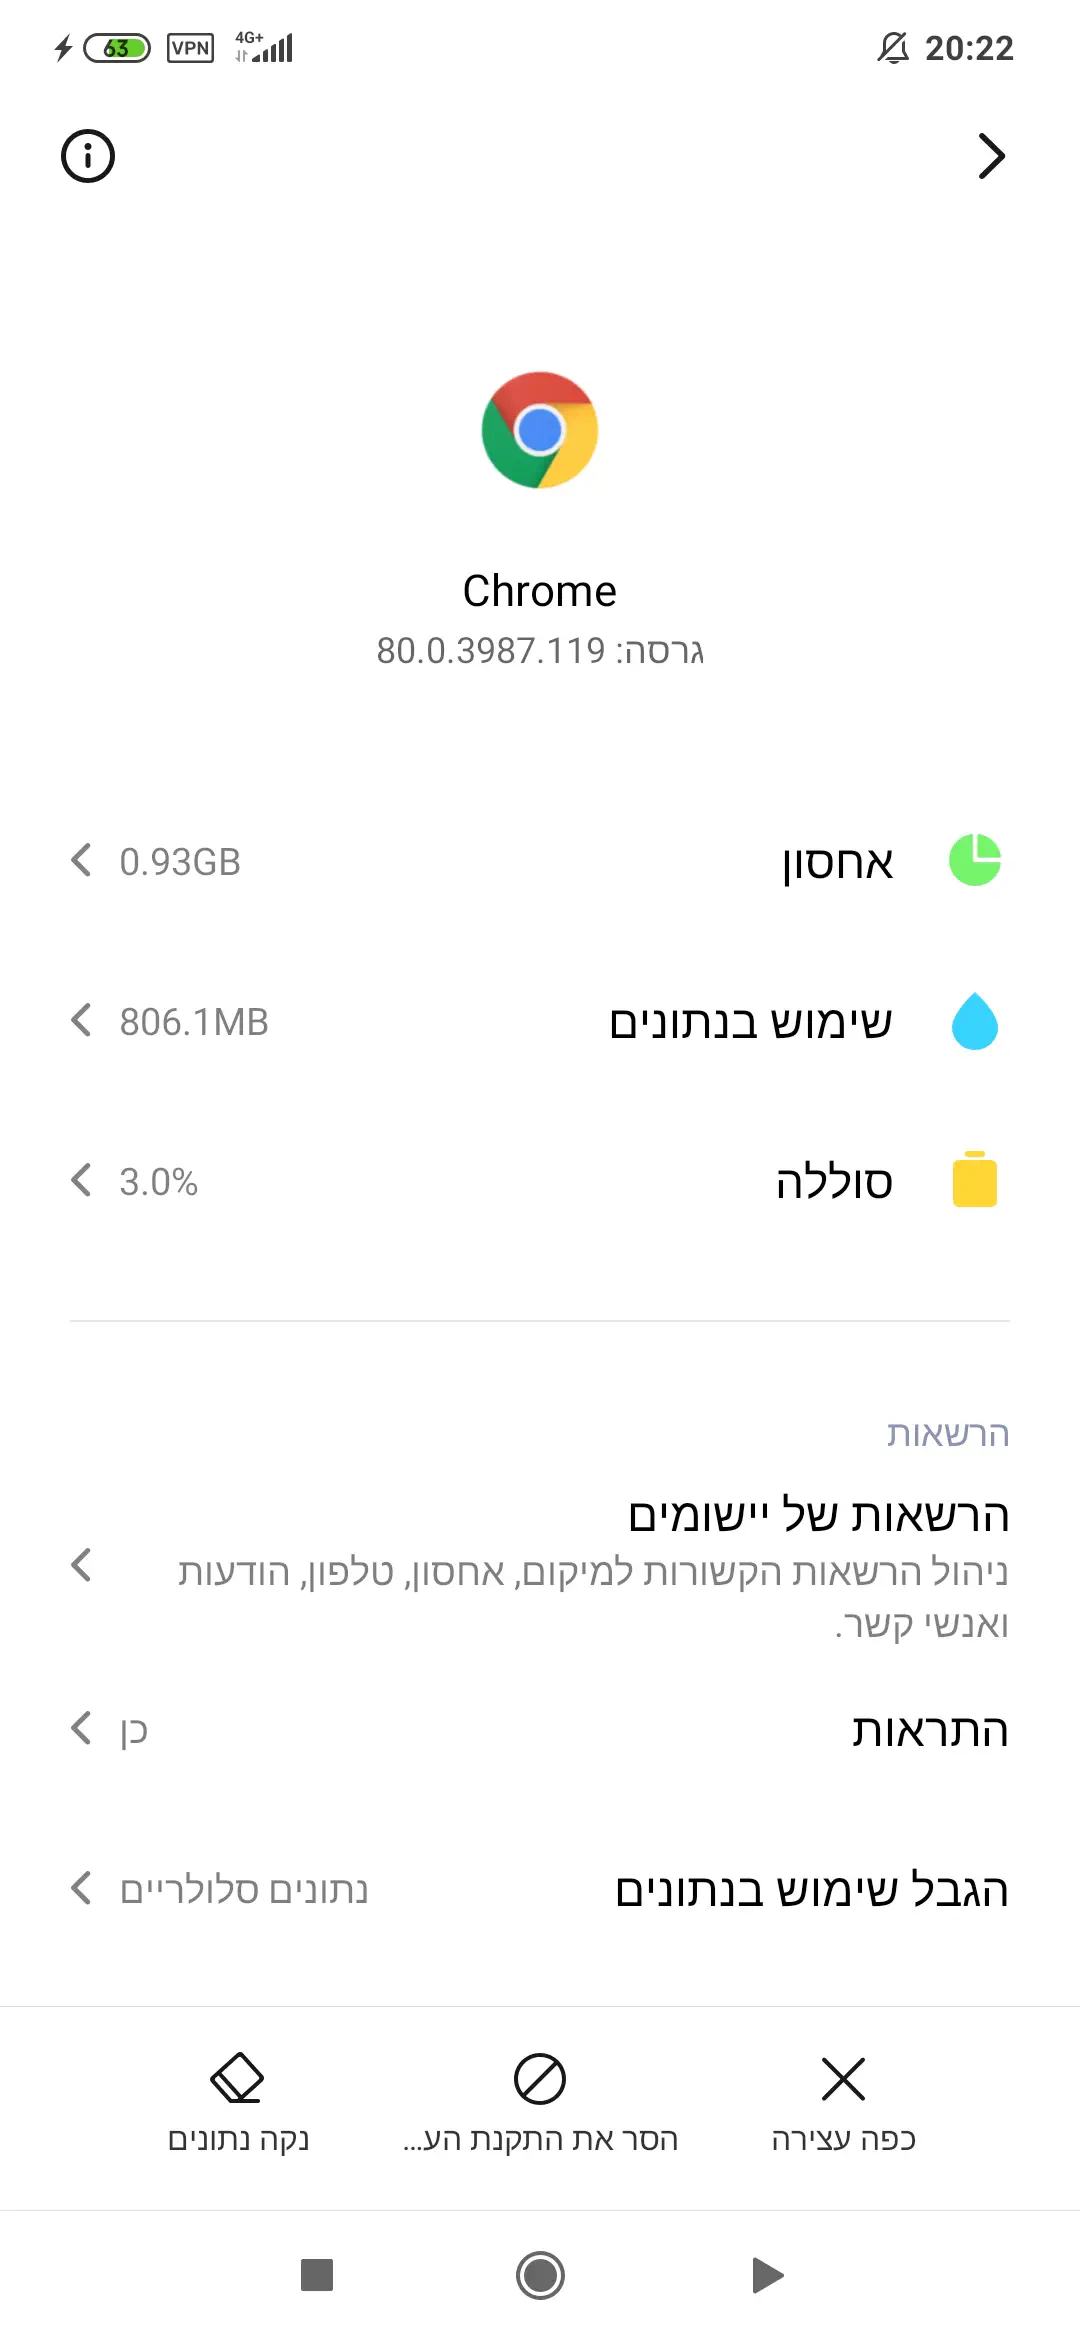Image resolution: width=1080 pixels, height=2340 pixels.
Task: Tap the uninstall updates circle-slash icon
Action: (540, 2080)
